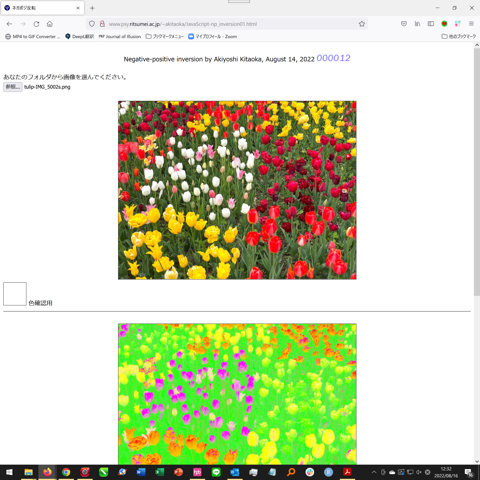Go back to the previous page

(x=9, y=24)
